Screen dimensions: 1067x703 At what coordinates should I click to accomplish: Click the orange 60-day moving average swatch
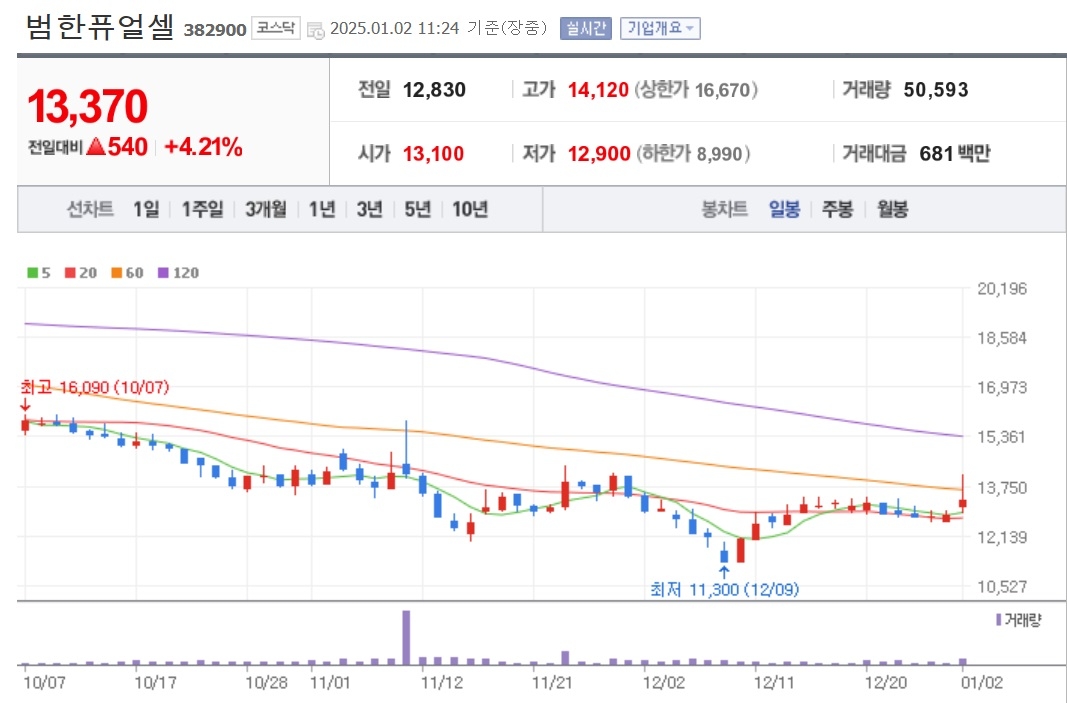point(116,273)
